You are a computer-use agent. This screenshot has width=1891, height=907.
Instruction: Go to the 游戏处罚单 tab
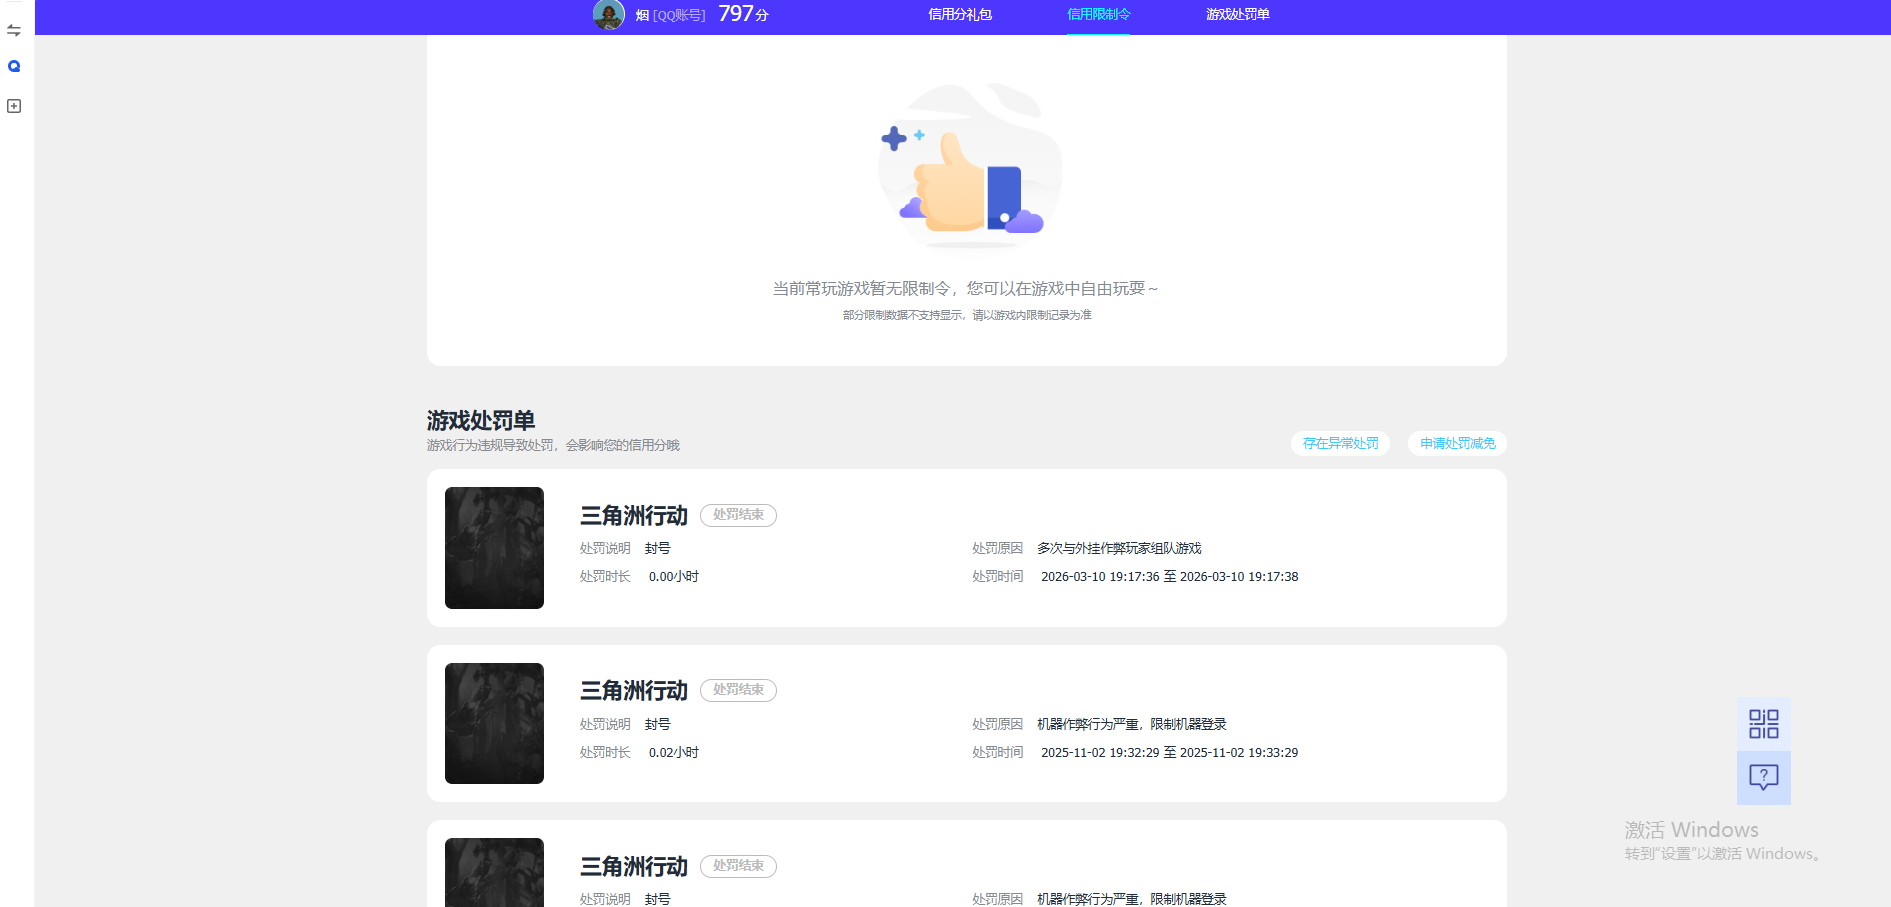[1237, 14]
